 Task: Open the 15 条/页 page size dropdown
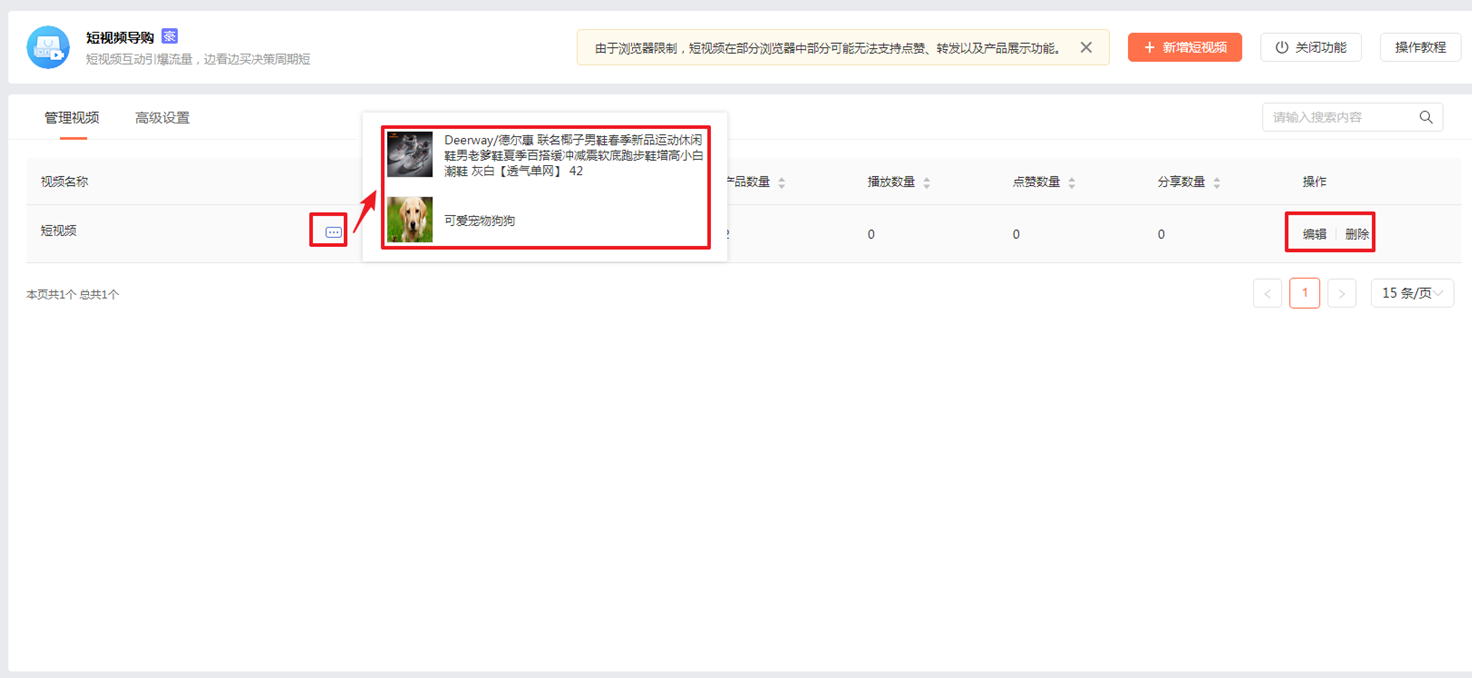pyautogui.click(x=1412, y=293)
